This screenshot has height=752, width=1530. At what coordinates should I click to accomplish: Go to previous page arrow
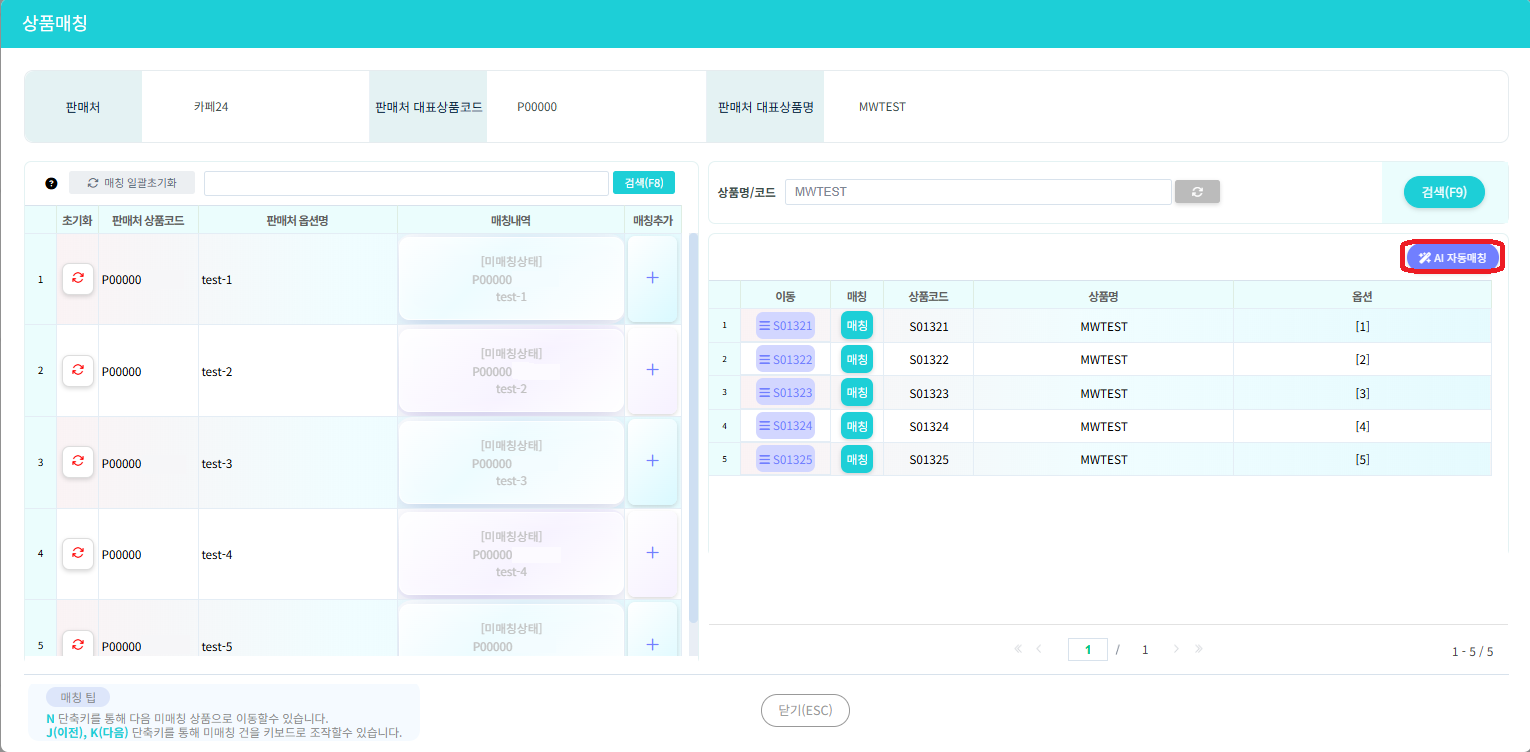click(x=1039, y=649)
